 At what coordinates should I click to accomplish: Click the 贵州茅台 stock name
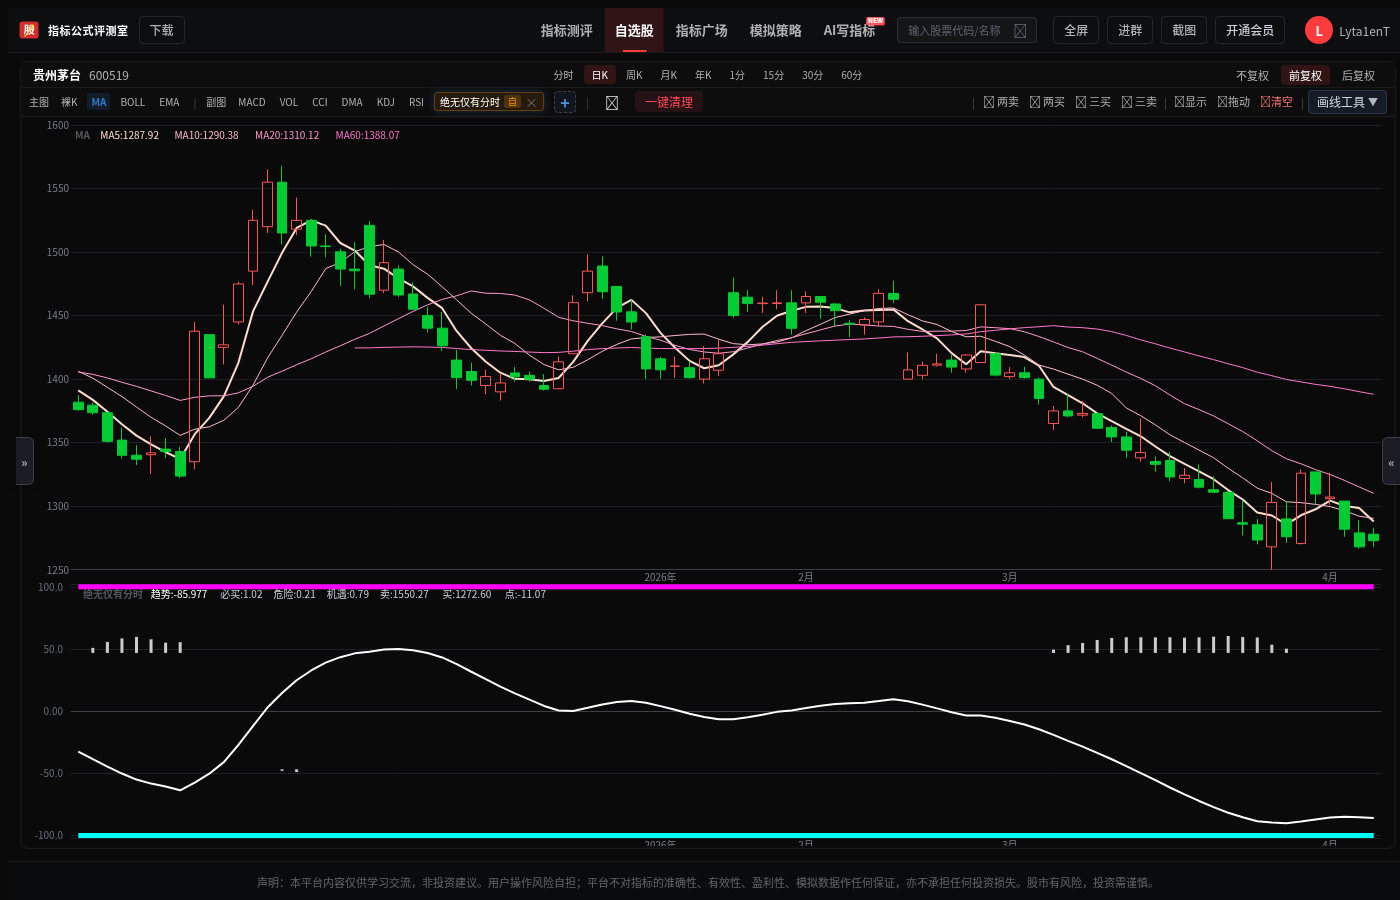(x=57, y=75)
